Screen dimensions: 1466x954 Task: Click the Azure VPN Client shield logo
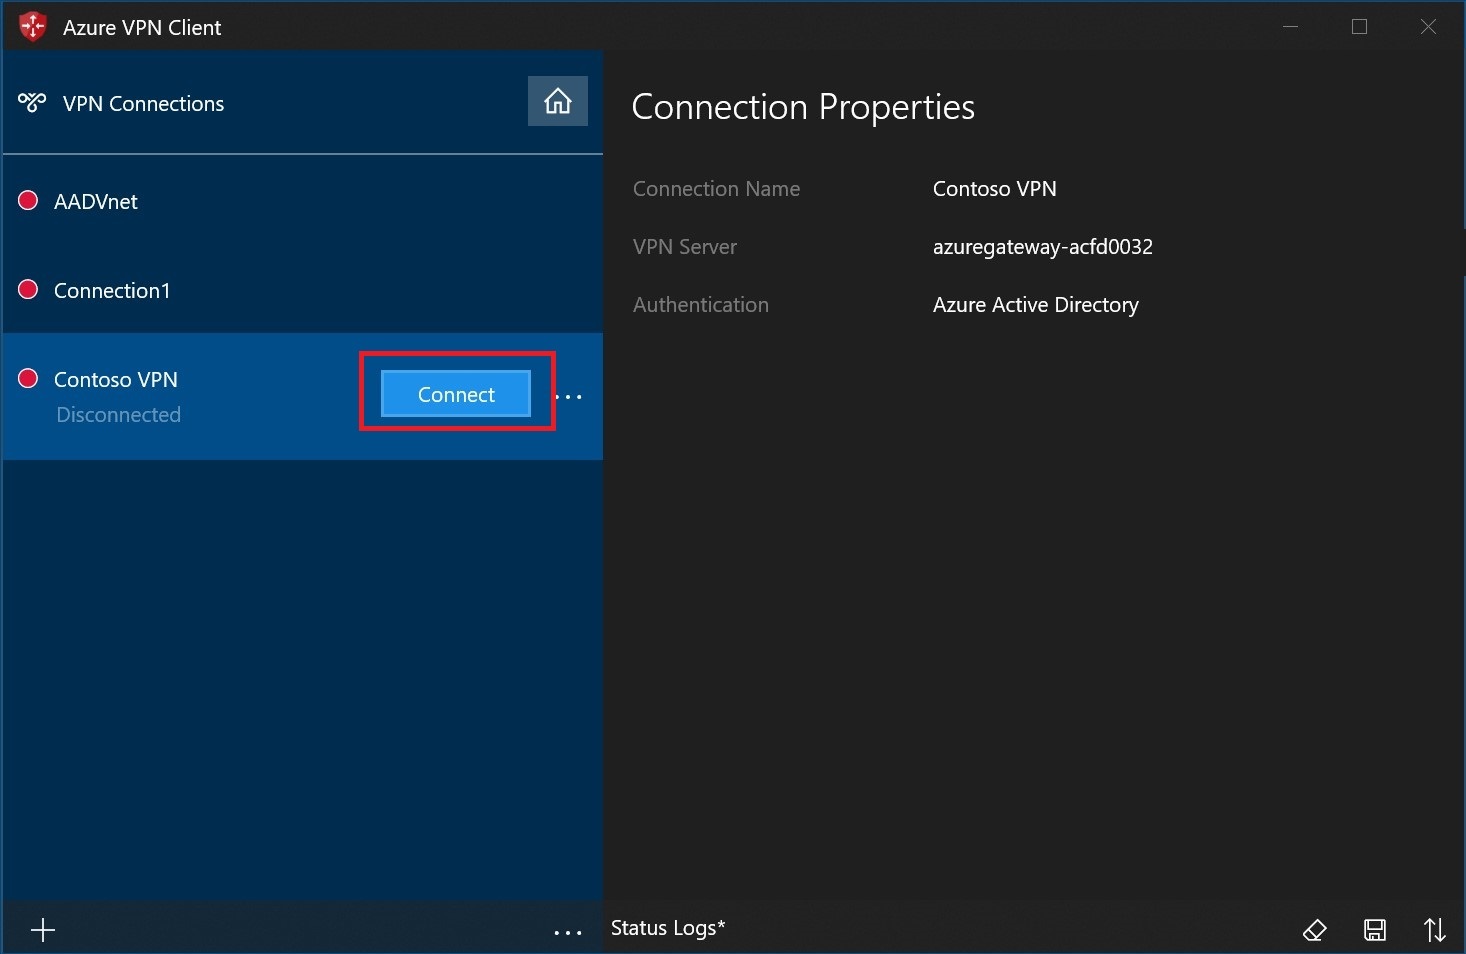click(33, 27)
